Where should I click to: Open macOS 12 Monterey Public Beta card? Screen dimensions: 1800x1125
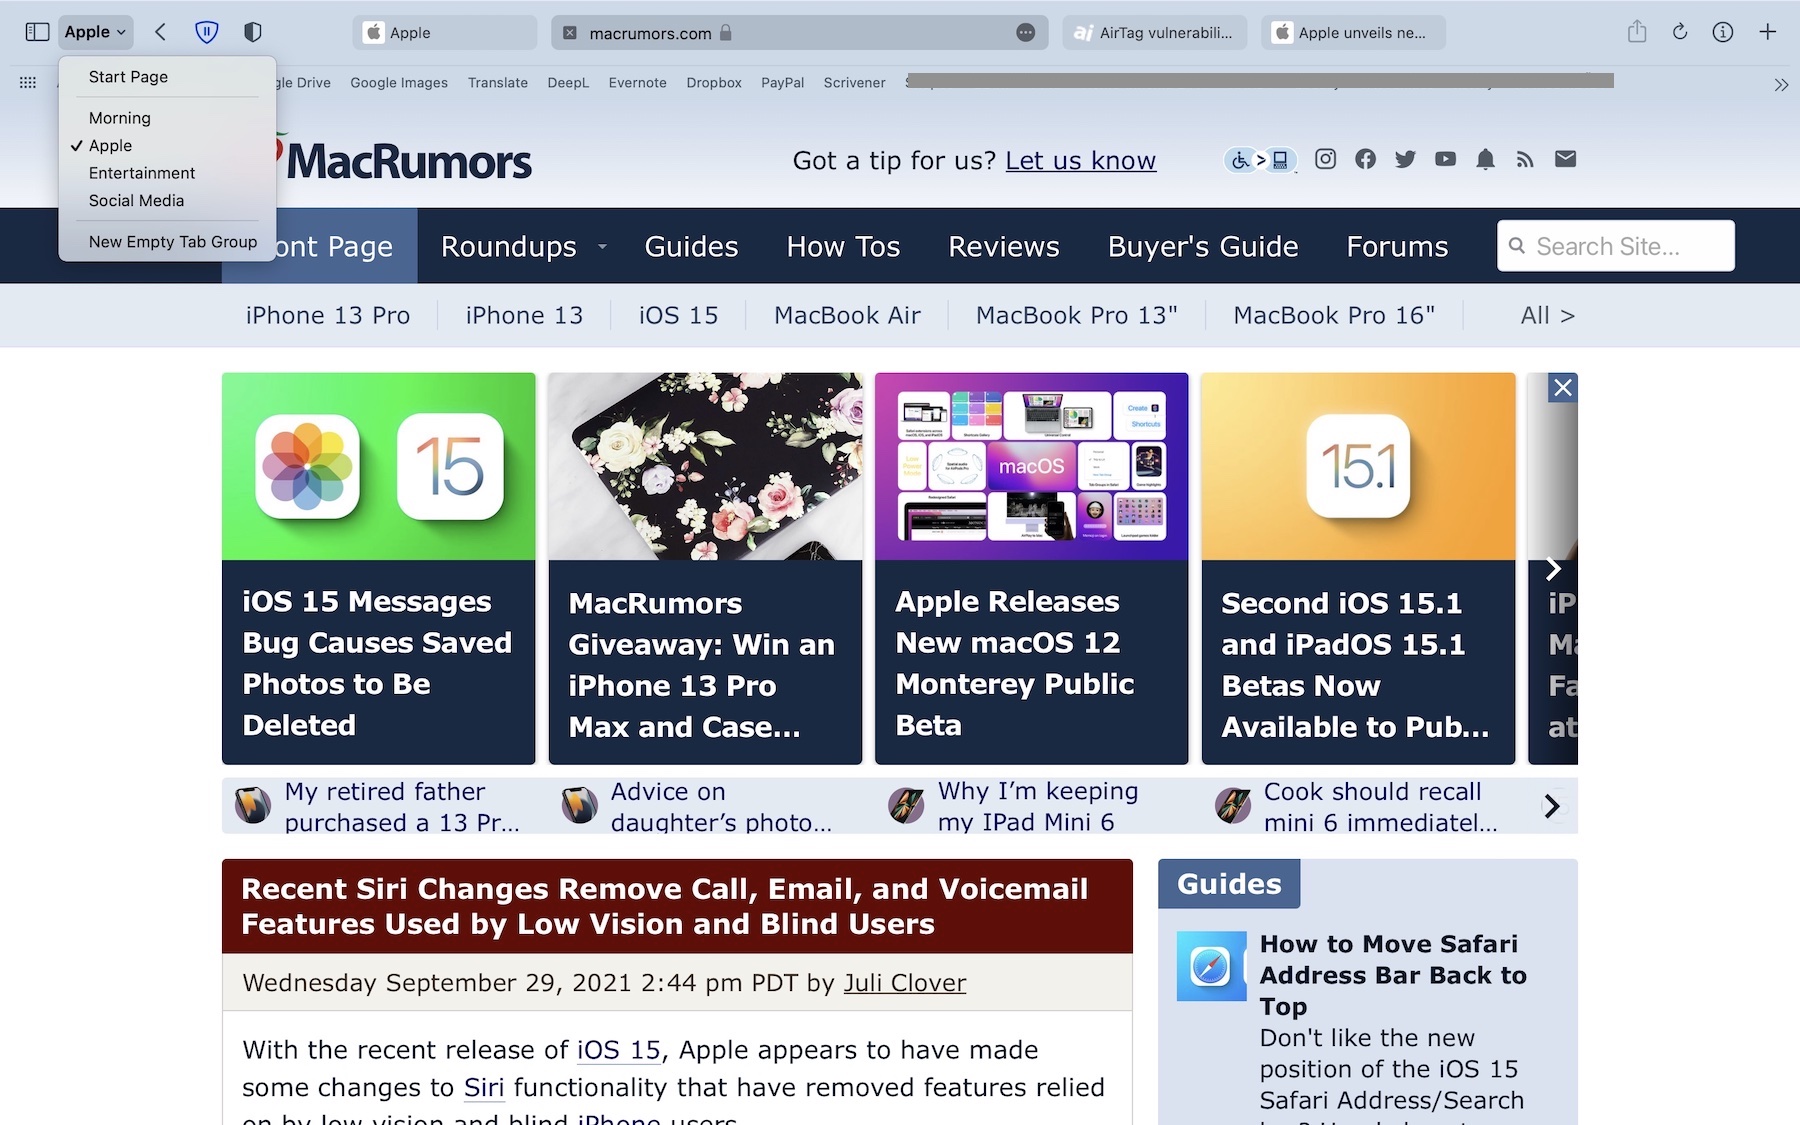point(1032,568)
